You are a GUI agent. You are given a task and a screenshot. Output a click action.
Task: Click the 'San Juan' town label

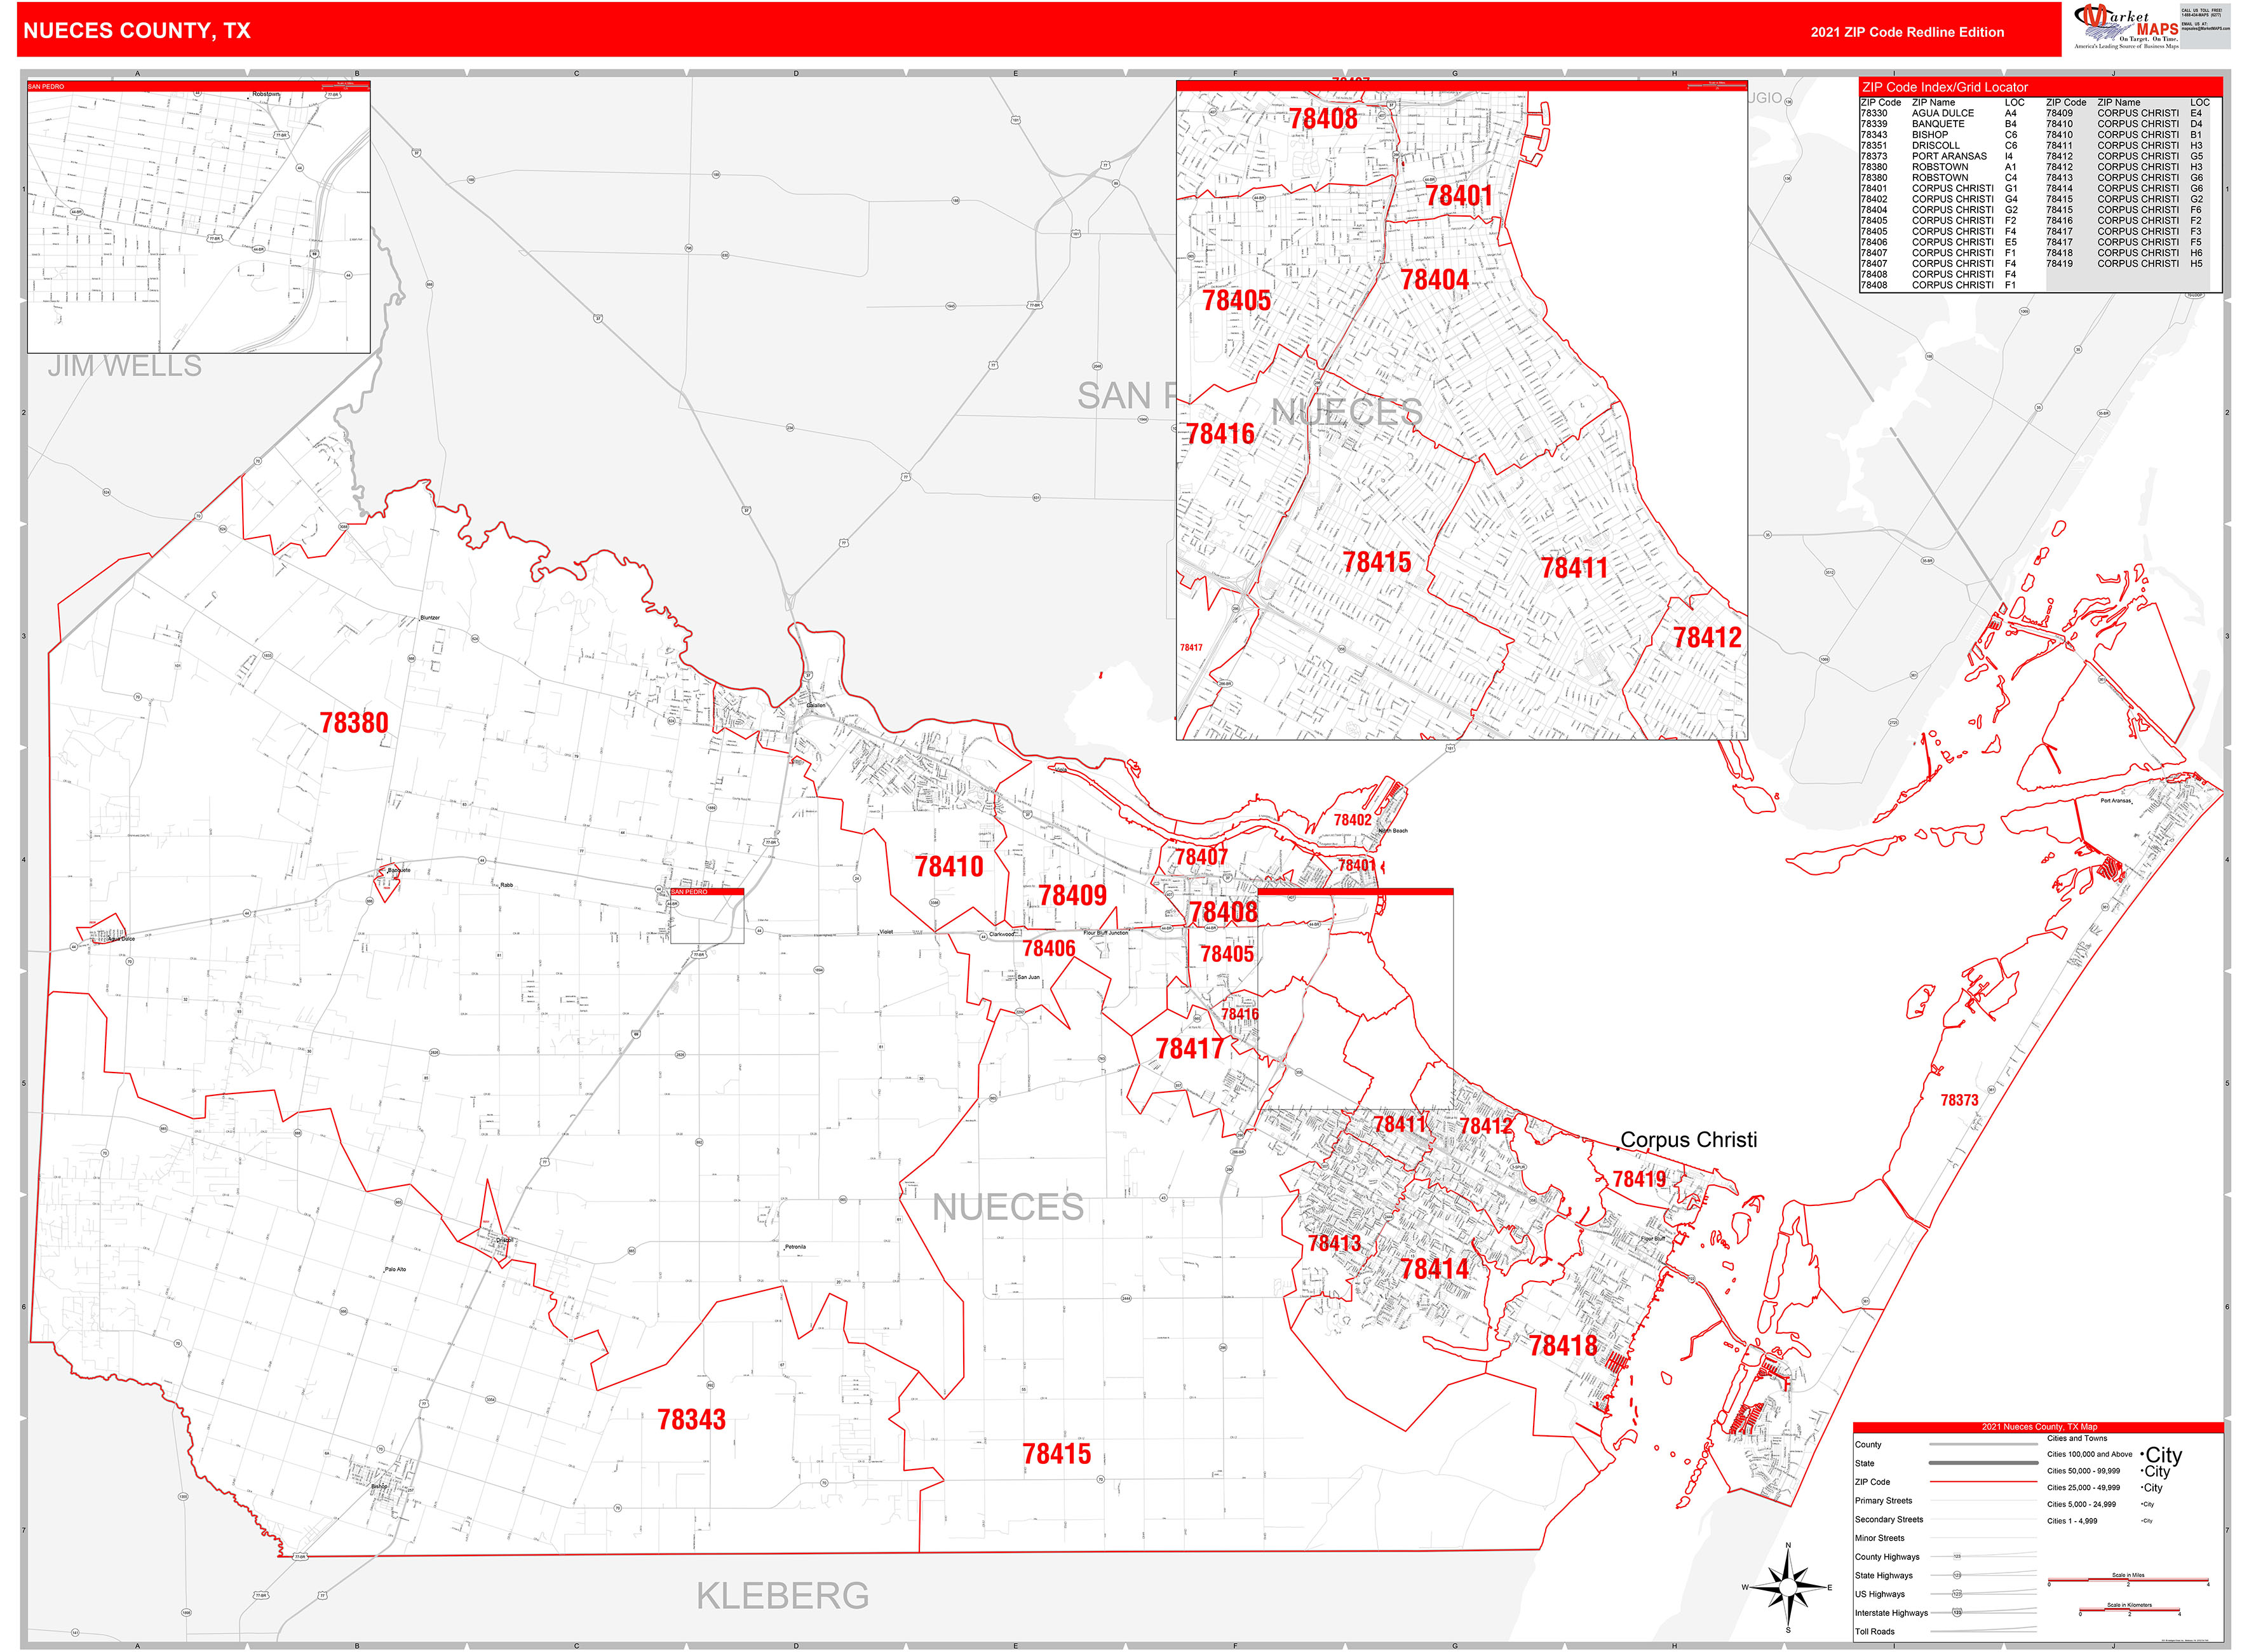(1029, 977)
